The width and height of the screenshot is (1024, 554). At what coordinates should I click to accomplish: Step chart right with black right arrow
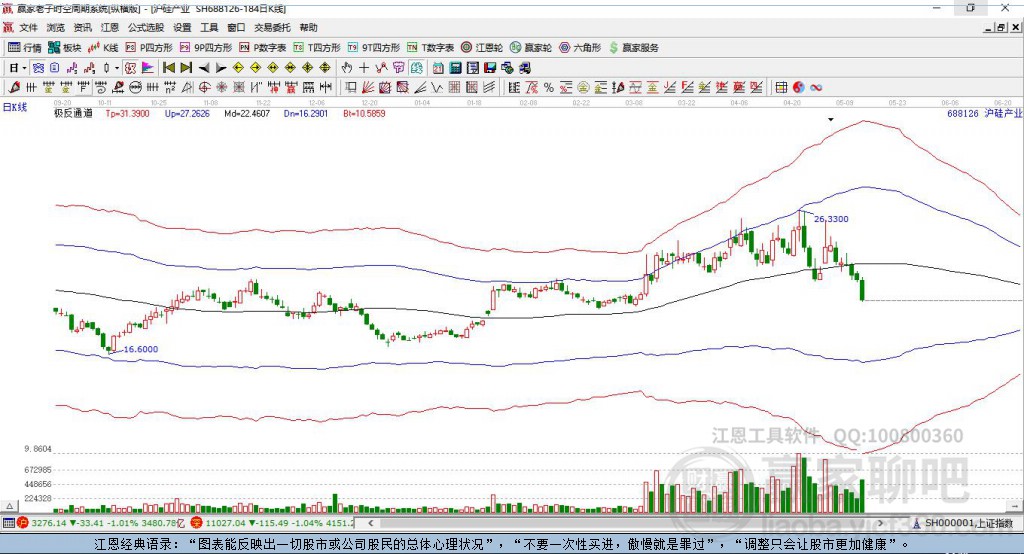coord(221,68)
